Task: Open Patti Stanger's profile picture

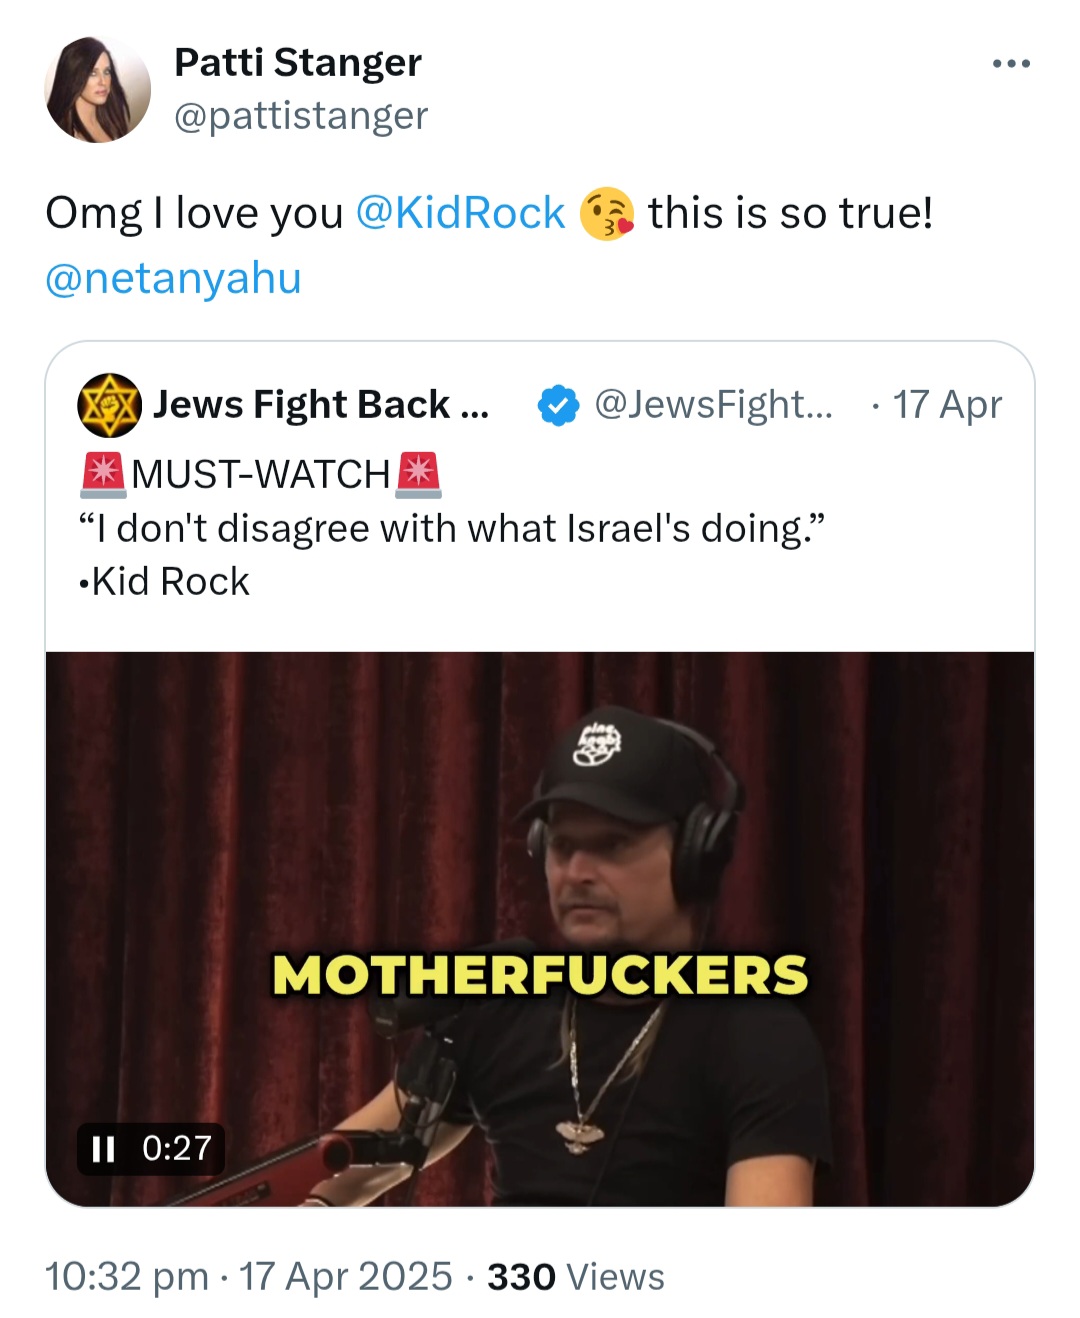Action: point(97,90)
